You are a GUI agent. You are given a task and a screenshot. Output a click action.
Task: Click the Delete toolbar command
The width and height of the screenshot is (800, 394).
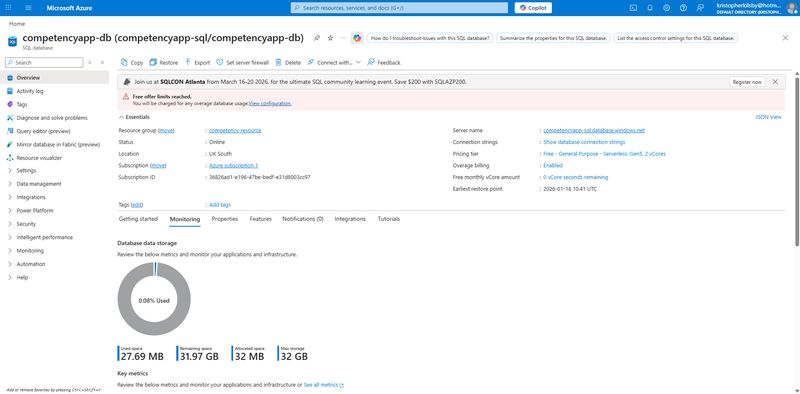[288, 62]
